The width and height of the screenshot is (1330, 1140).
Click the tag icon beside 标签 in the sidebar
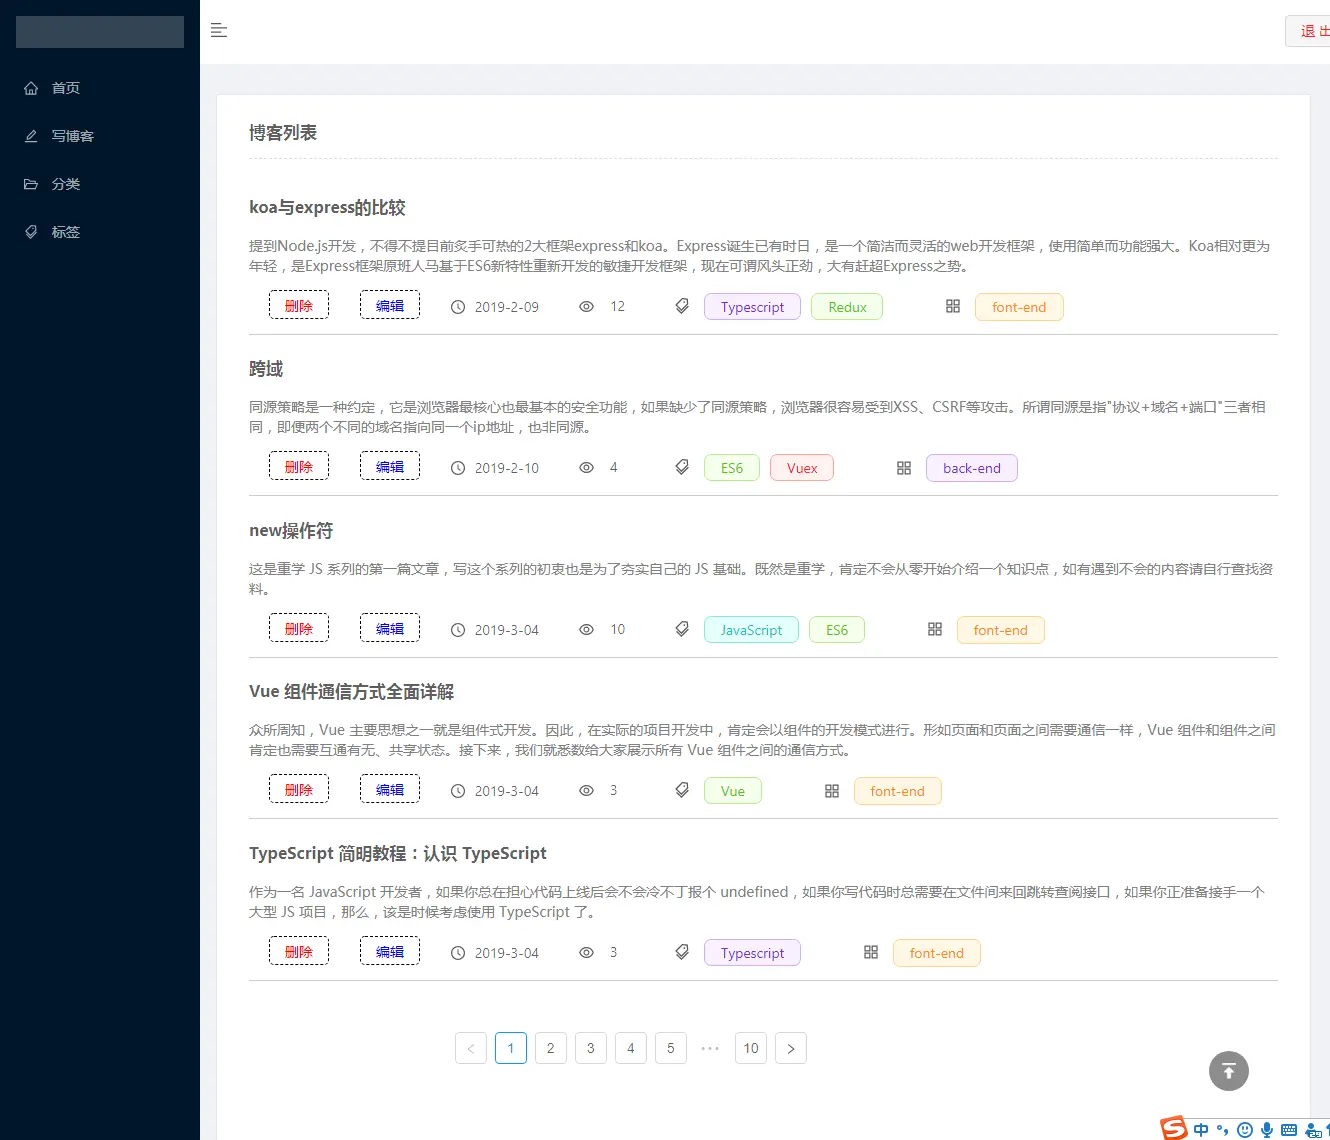click(x=31, y=232)
